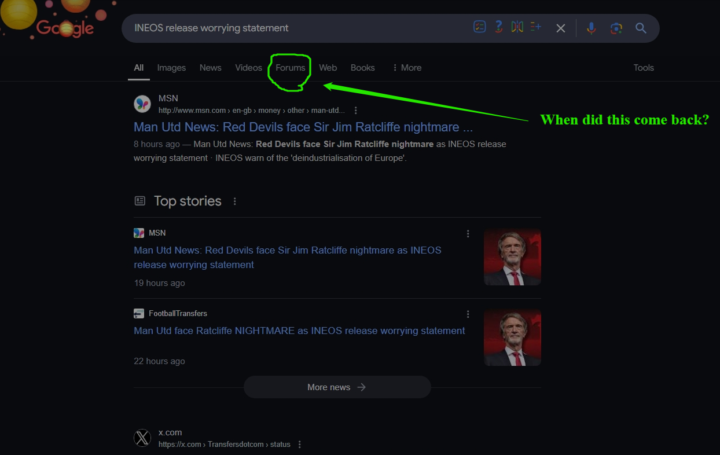The width and height of the screenshot is (720, 455).
Task: Open three-dot menu for MSN story
Action: [x=468, y=234]
